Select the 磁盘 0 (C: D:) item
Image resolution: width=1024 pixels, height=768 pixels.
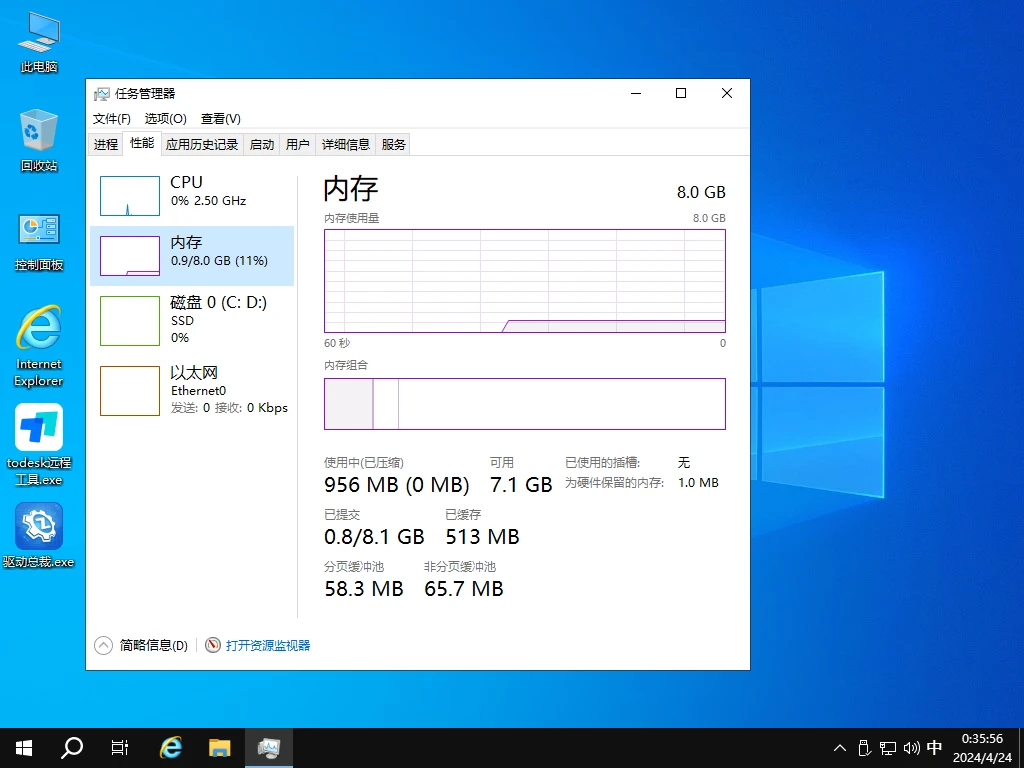click(192, 321)
